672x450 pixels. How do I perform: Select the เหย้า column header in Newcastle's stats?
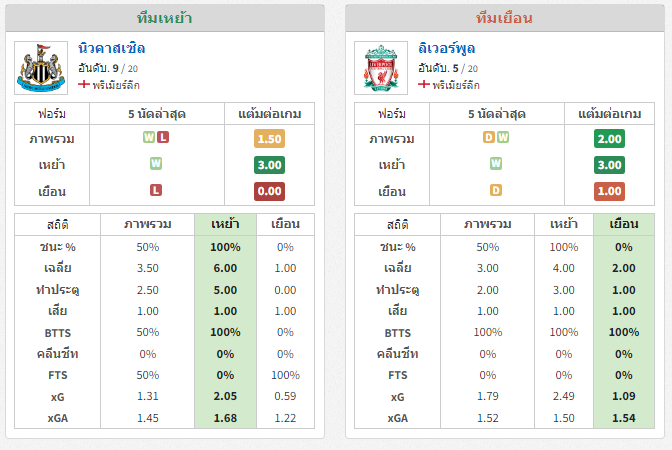tap(225, 225)
